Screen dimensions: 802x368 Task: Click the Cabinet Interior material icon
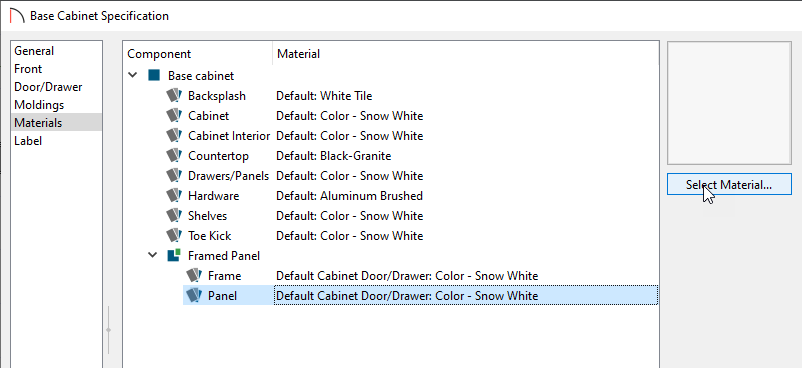tap(174, 136)
